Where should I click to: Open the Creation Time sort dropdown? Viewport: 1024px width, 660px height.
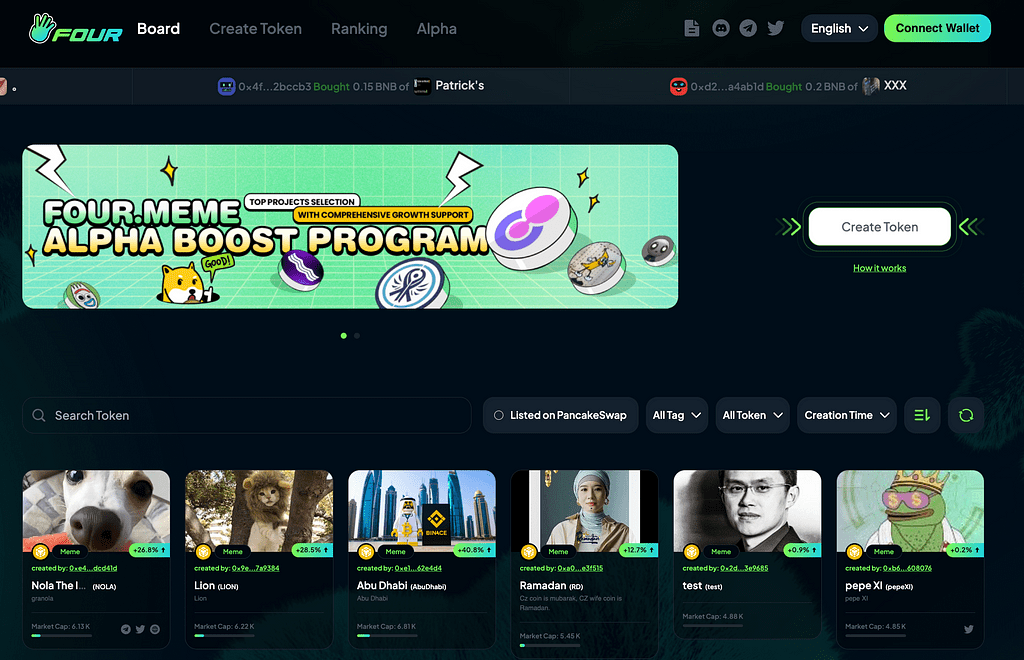coord(847,415)
